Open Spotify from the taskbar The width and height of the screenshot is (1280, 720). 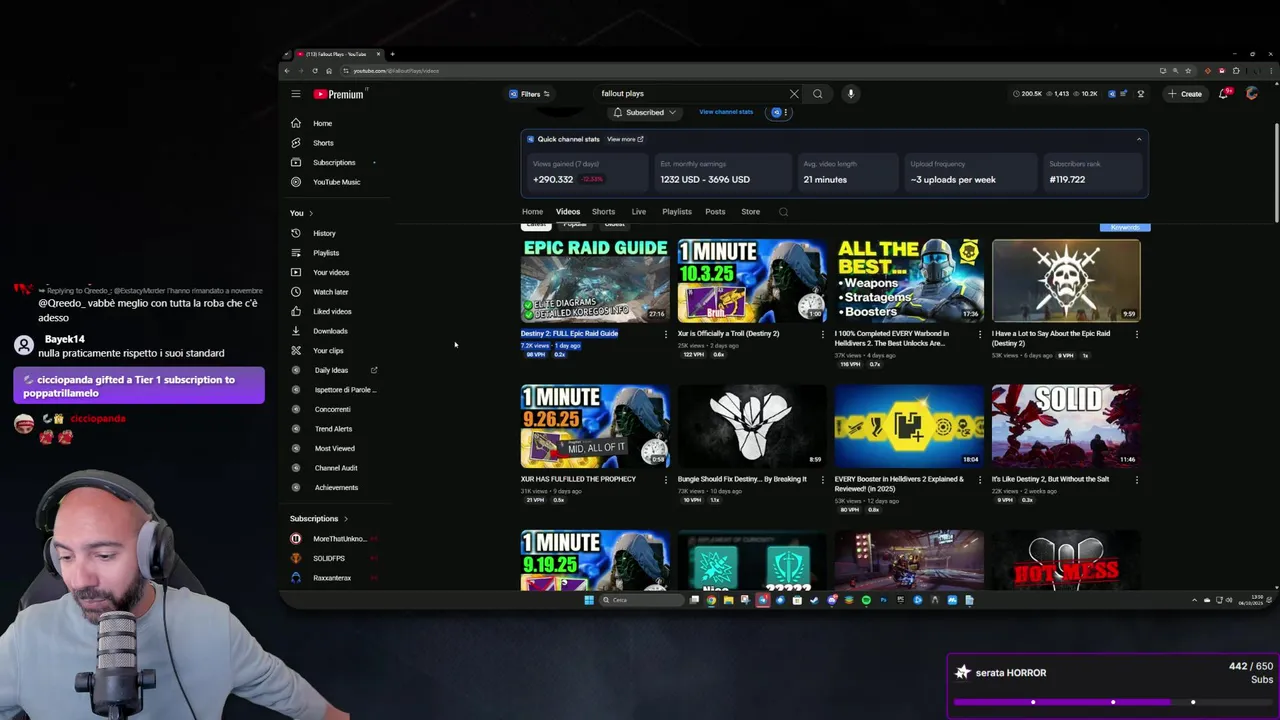click(866, 600)
